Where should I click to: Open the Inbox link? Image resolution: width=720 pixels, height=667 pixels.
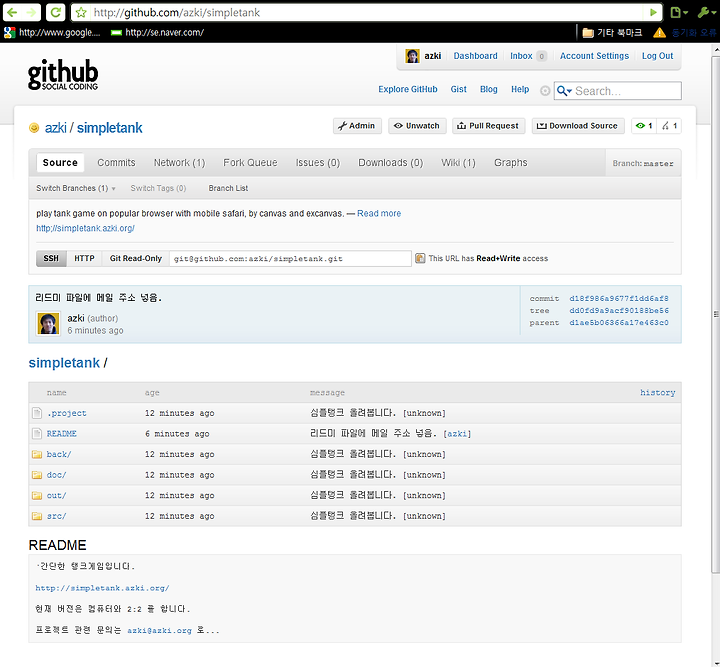521,56
